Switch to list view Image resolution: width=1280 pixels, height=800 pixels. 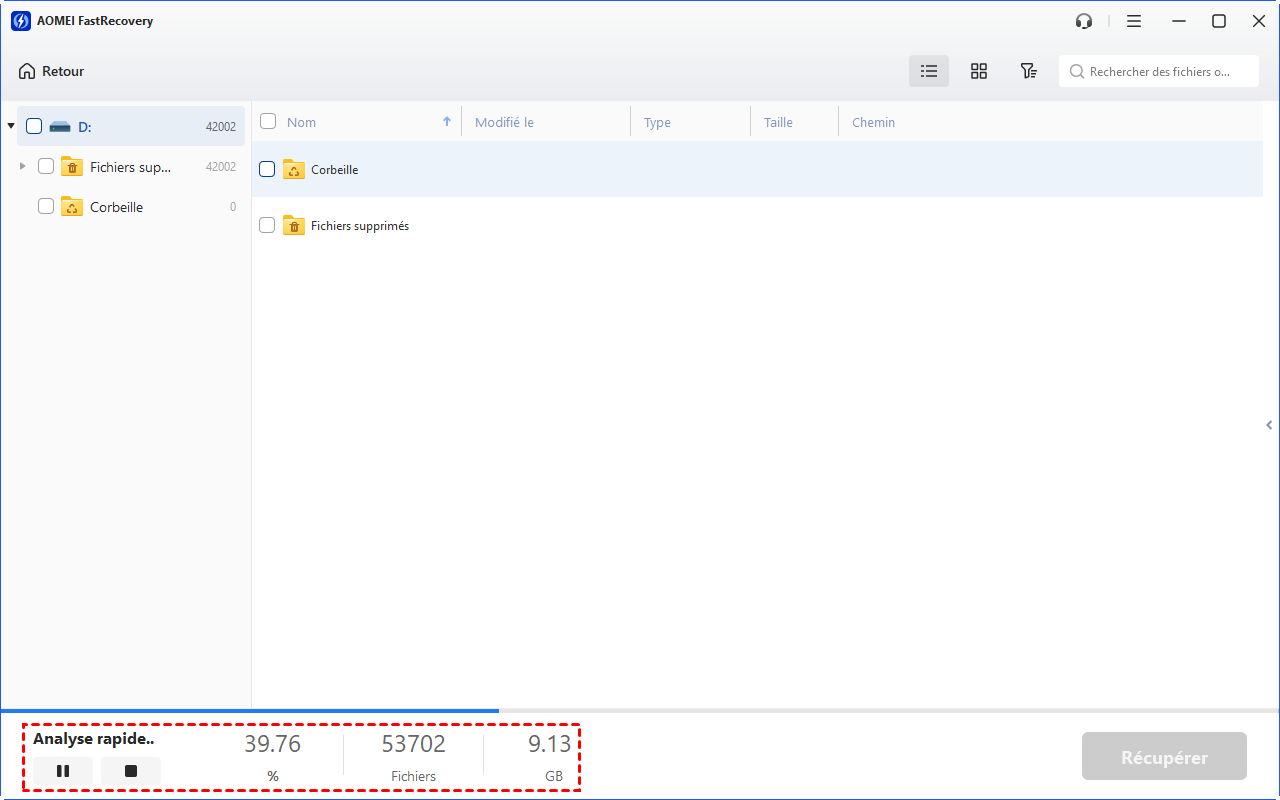[929, 71]
